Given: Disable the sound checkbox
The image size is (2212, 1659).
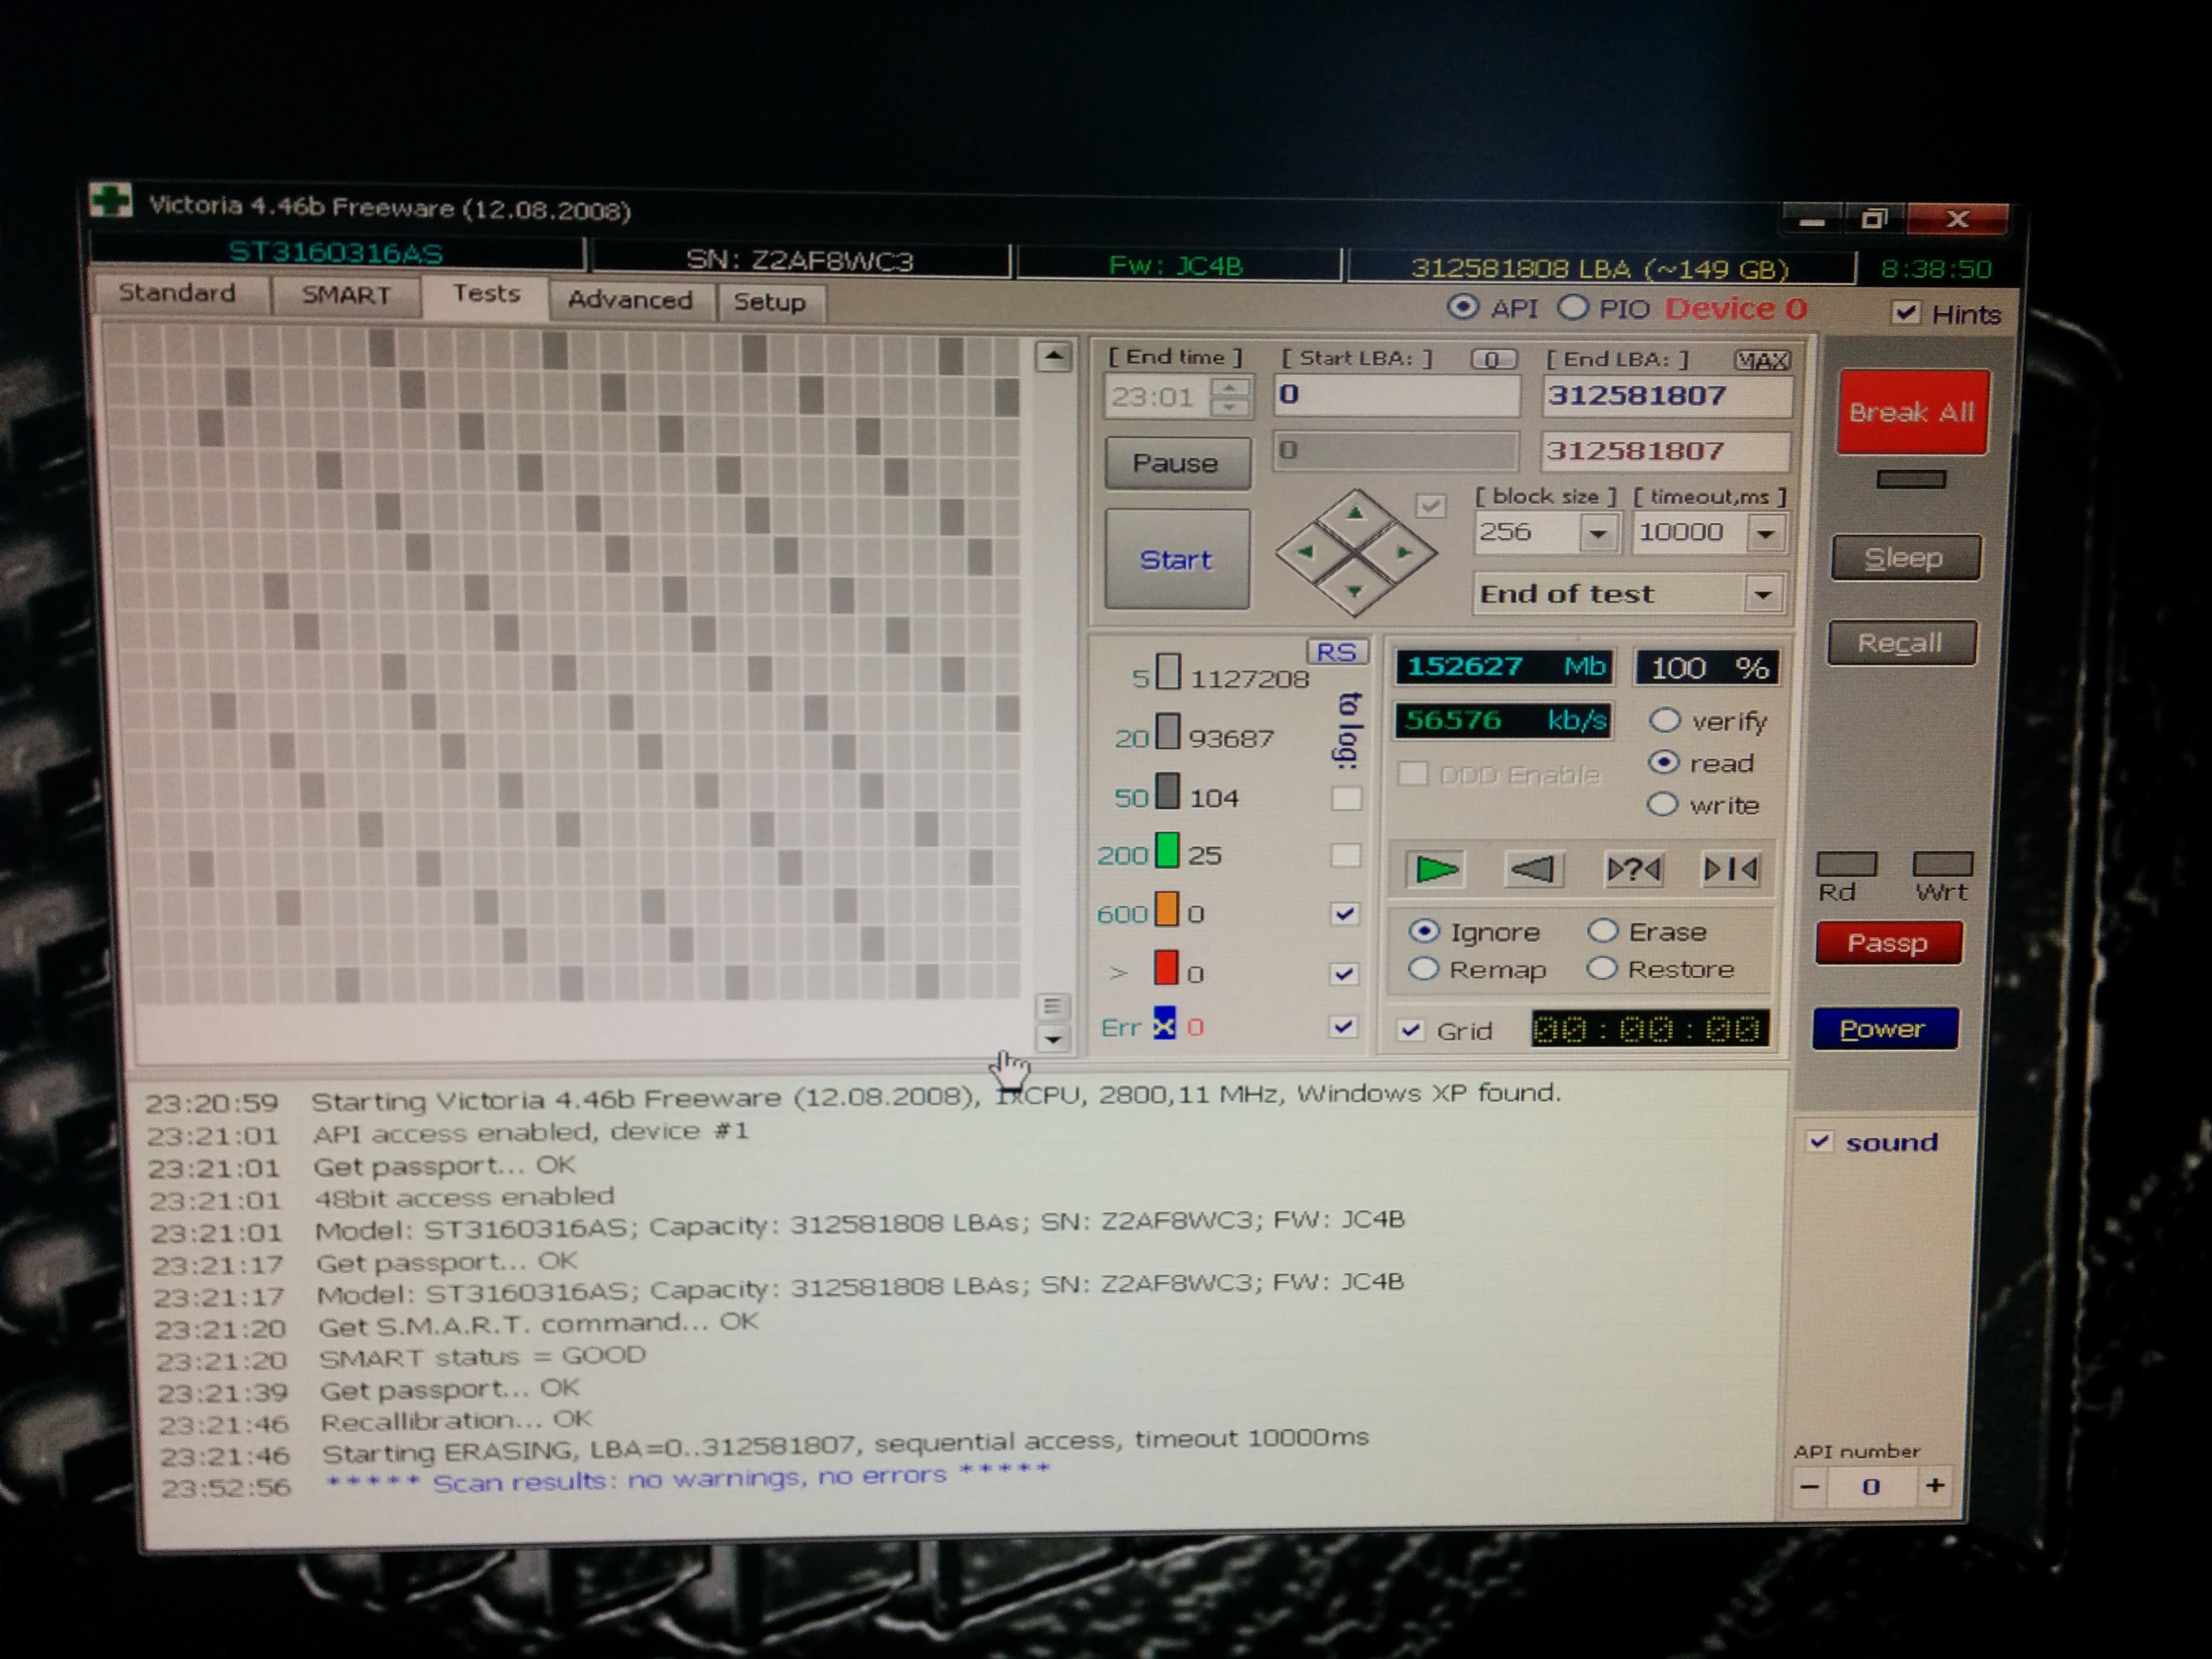Looking at the screenshot, I should [1820, 1142].
